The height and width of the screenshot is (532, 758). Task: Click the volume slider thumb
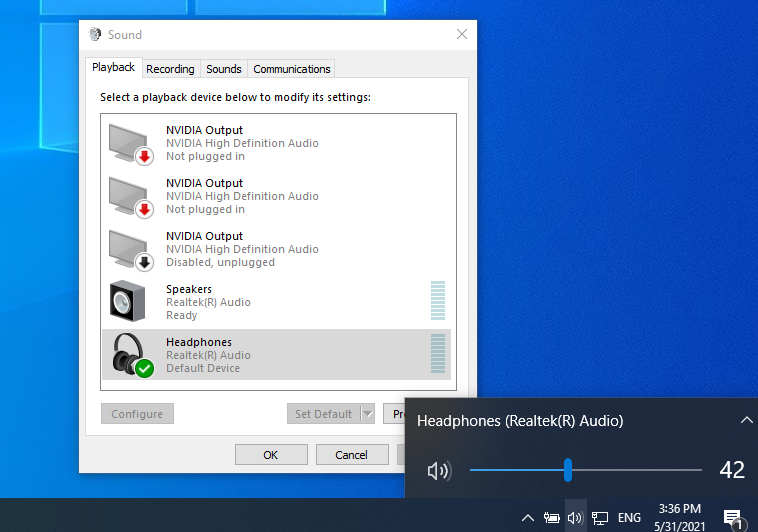coord(568,470)
